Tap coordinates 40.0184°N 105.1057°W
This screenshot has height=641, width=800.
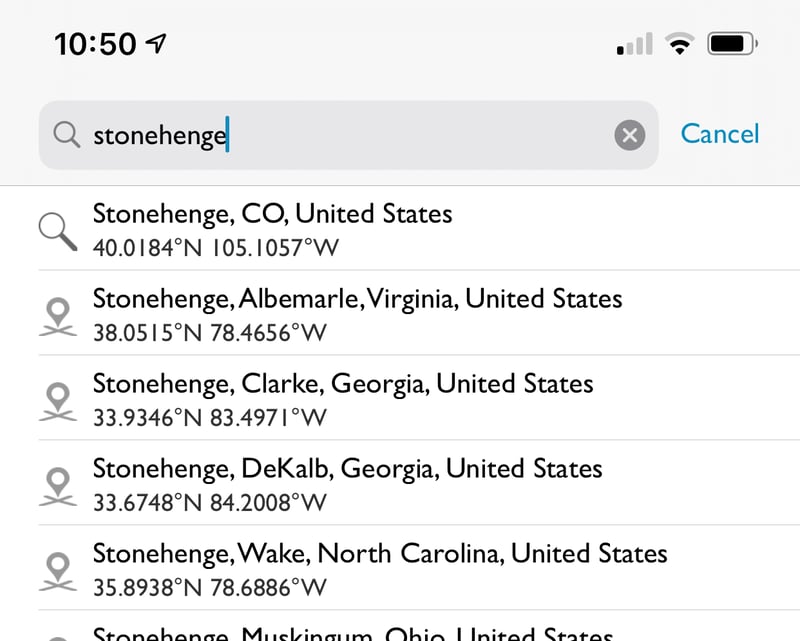(x=211, y=247)
